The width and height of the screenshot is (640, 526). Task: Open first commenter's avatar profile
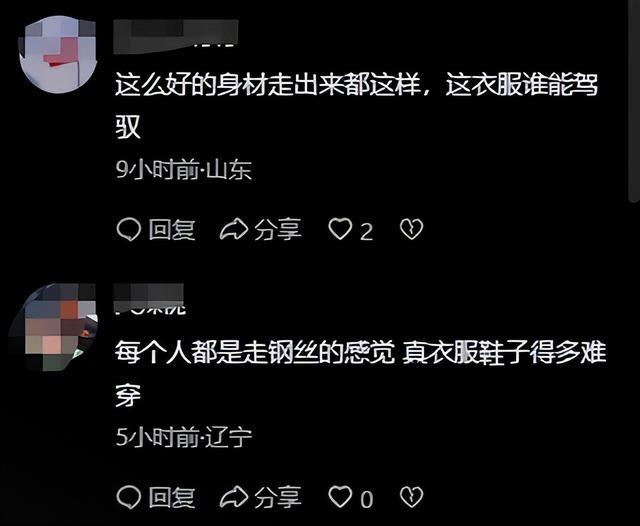(57, 54)
